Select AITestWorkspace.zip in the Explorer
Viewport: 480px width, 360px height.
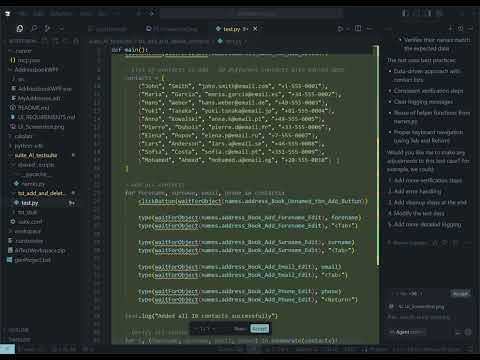(40, 250)
